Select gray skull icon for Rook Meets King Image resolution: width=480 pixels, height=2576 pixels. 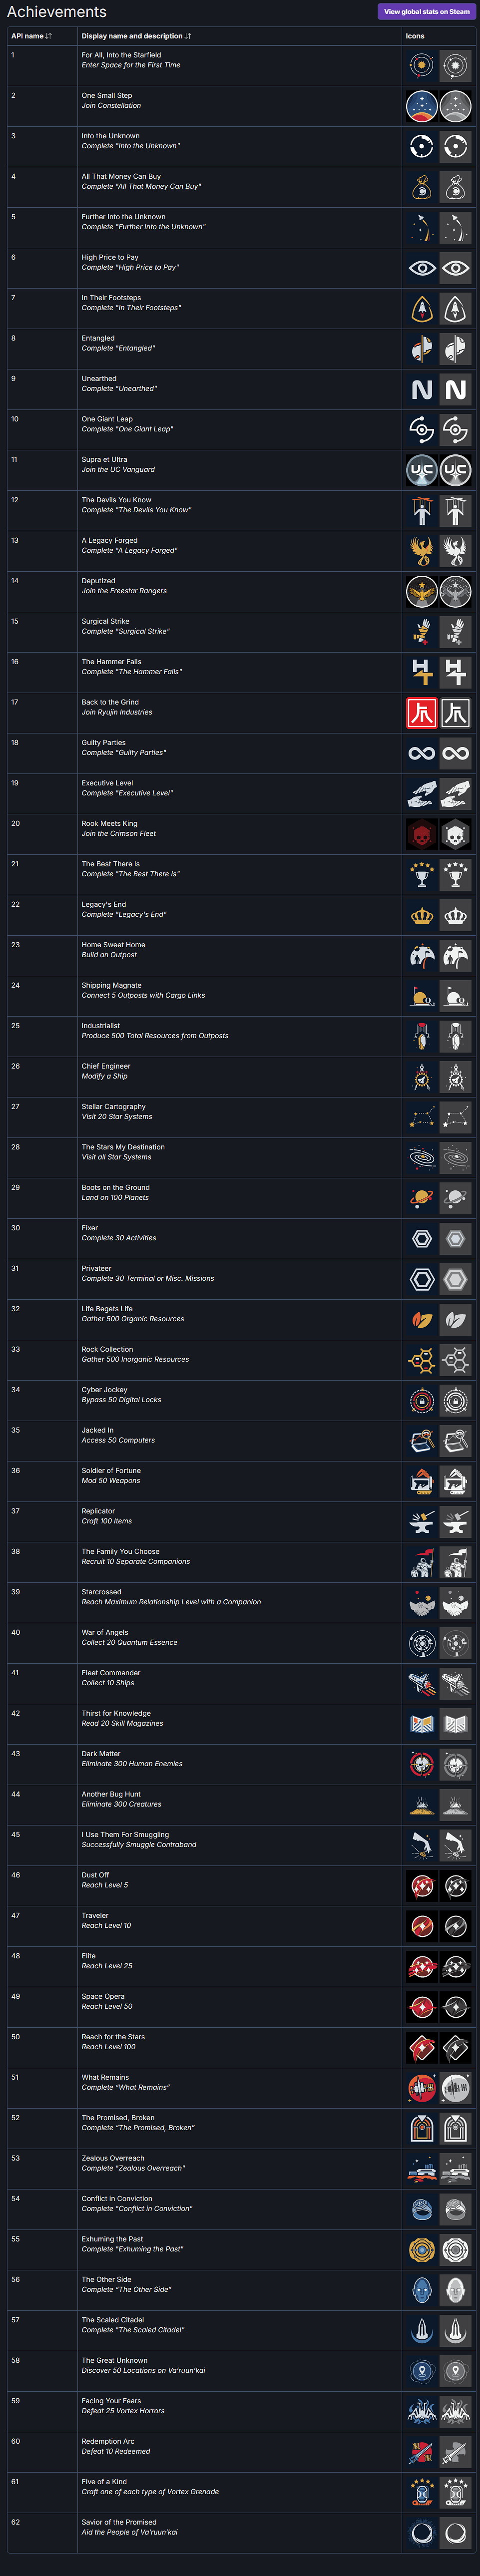coord(456,834)
